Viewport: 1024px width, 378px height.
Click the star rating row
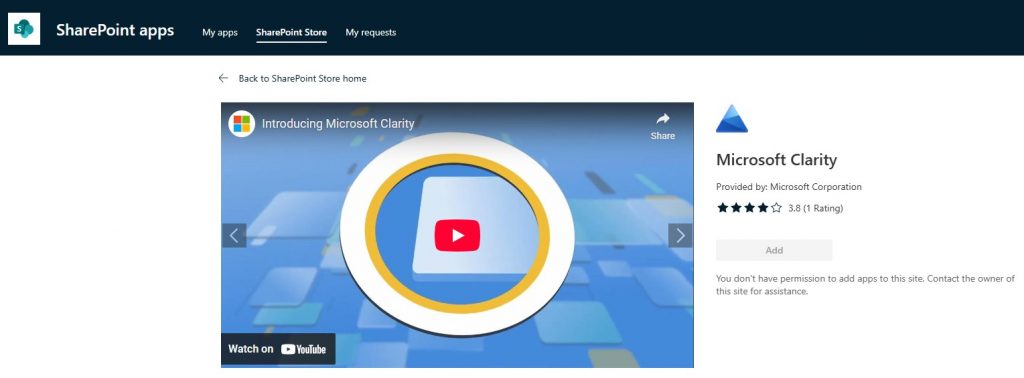click(x=749, y=208)
